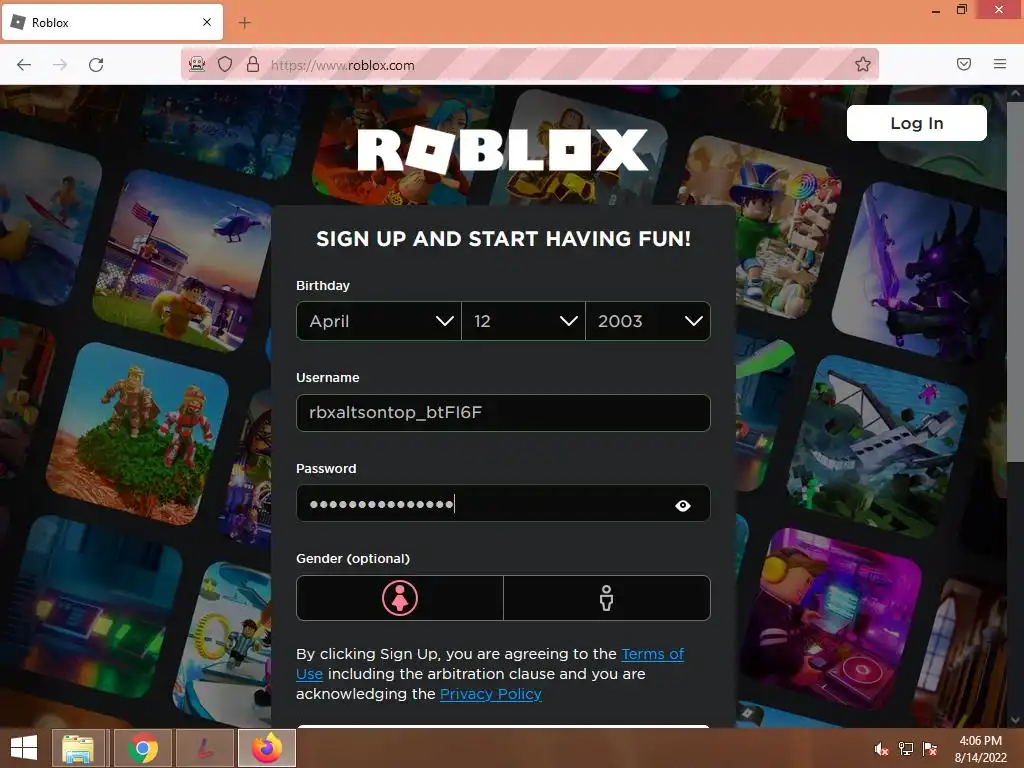Select the Roblox browser tab
This screenshot has height=768, width=1024.
point(113,22)
